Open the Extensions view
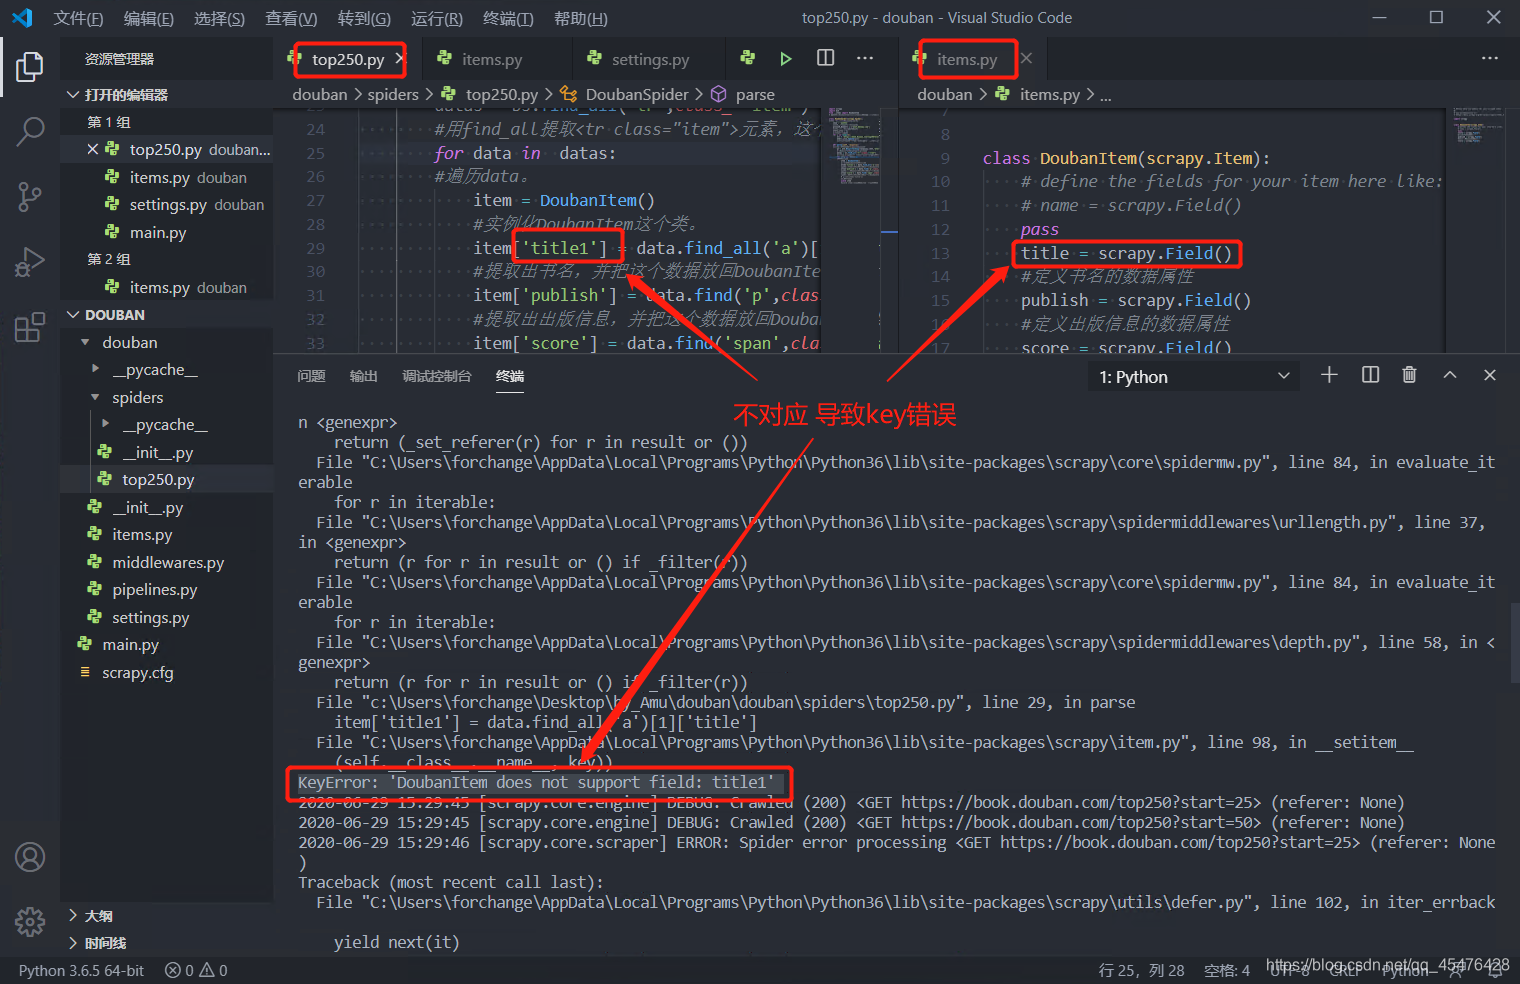 (30, 326)
